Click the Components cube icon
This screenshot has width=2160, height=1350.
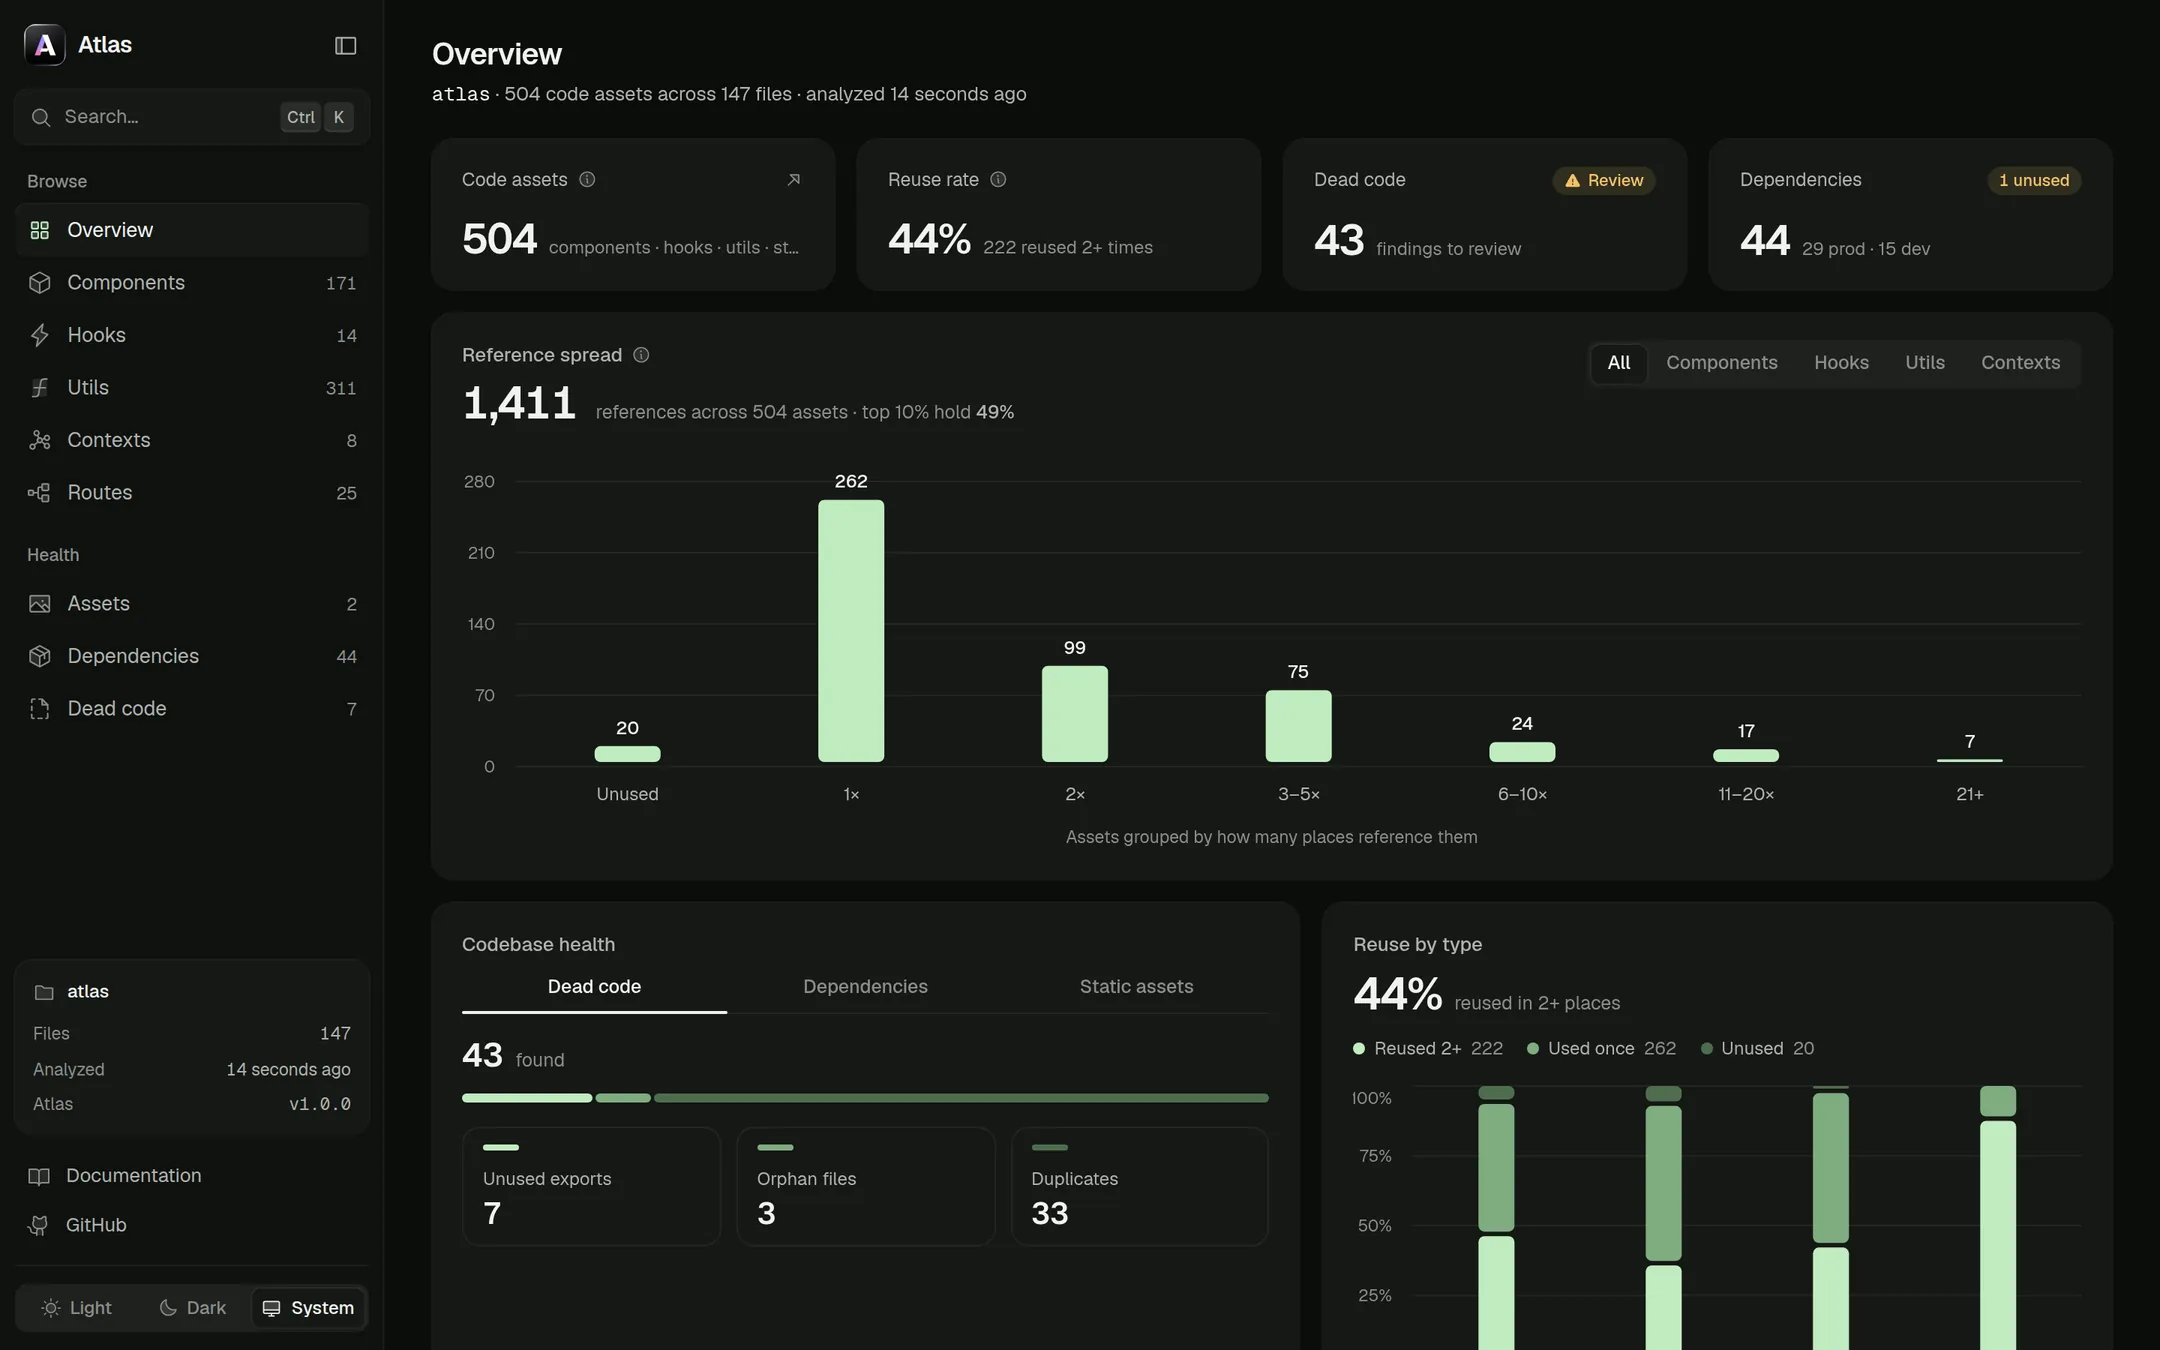[40, 283]
